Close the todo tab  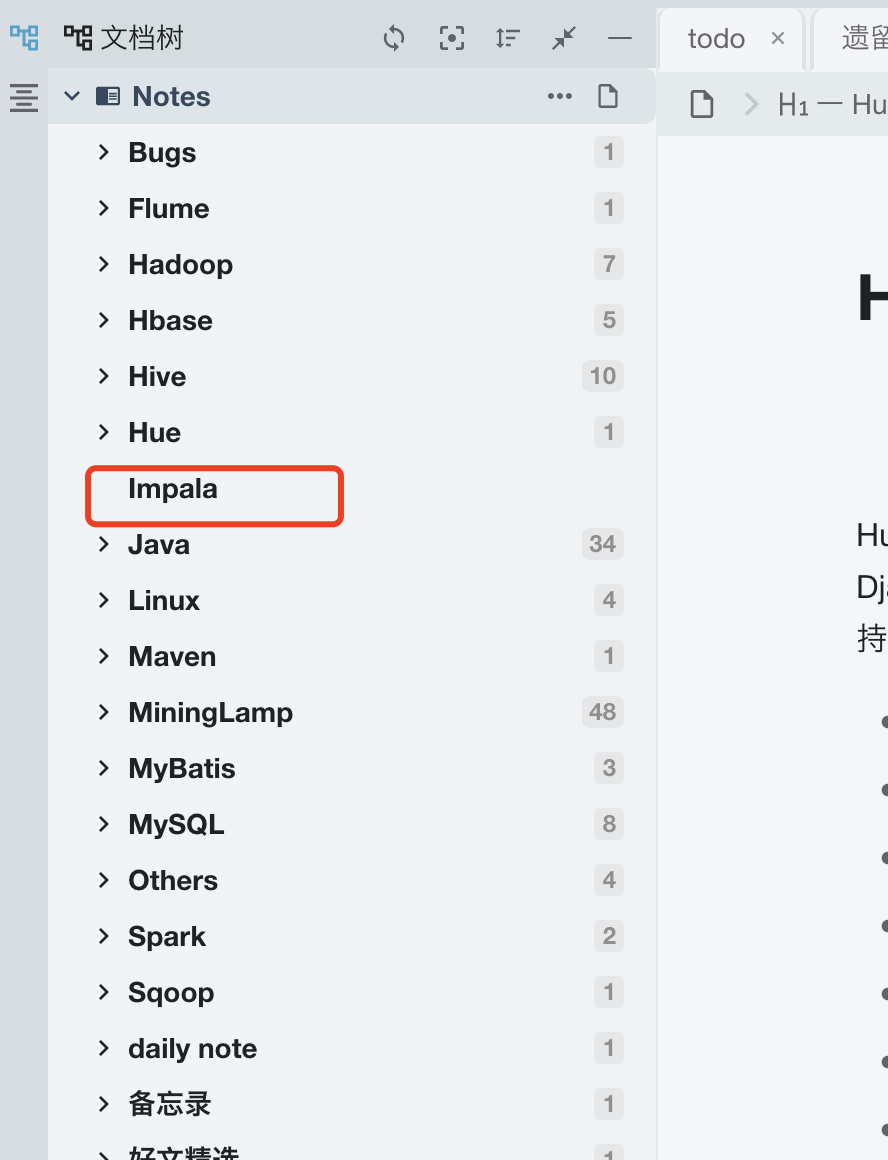(778, 39)
